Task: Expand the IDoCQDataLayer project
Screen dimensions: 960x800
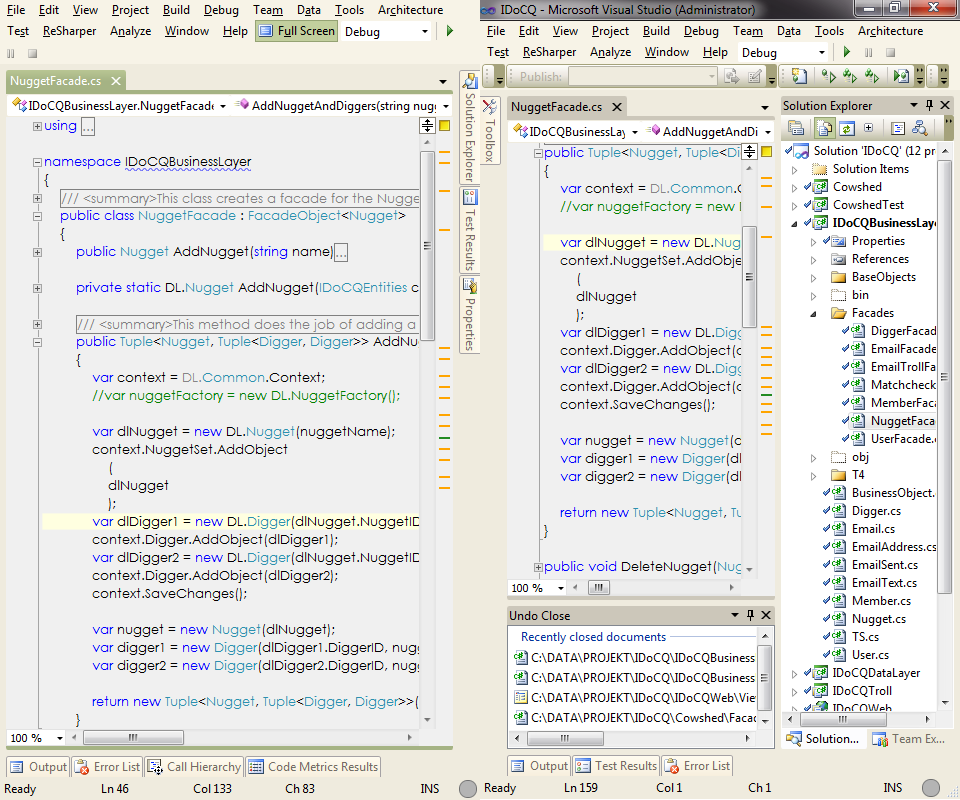Action: pos(795,673)
